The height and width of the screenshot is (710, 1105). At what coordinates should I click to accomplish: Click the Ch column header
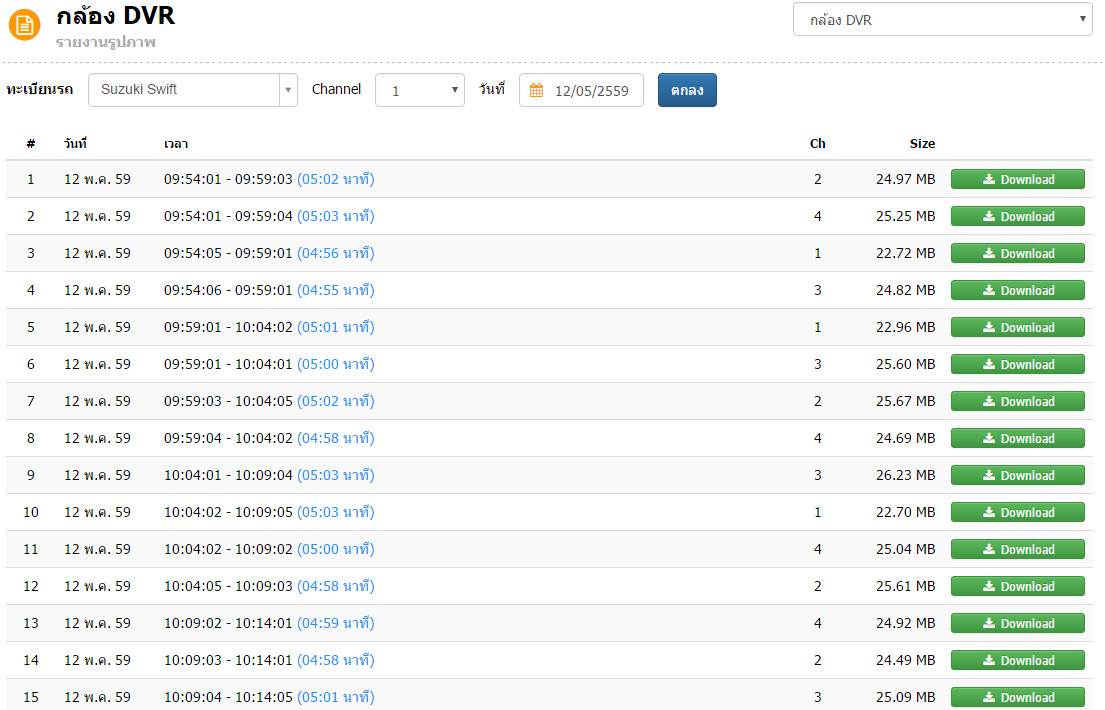[817, 144]
